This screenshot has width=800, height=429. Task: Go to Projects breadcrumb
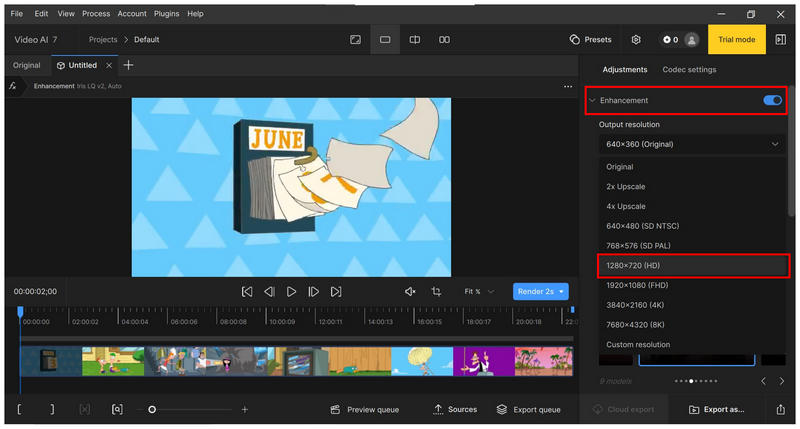click(x=103, y=39)
